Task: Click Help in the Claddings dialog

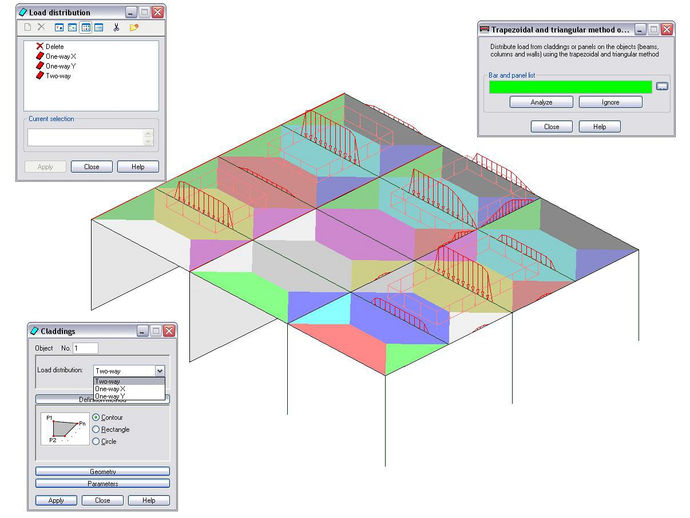Action: [x=148, y=500]
